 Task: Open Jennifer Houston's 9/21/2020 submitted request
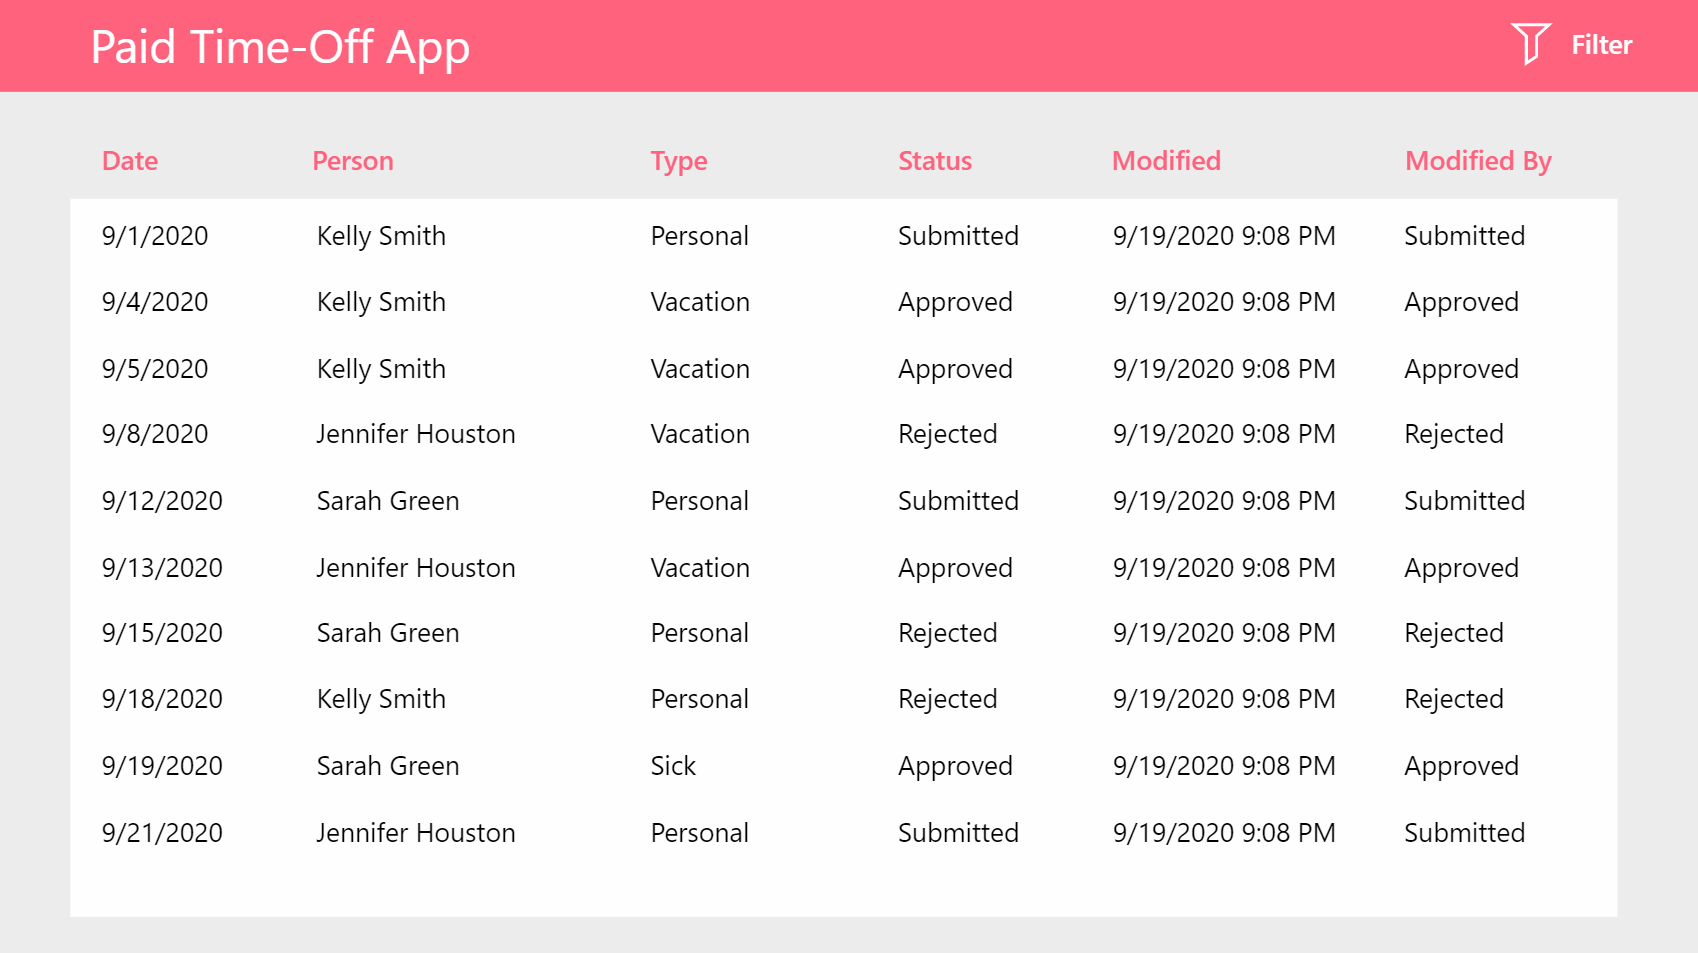pyautogui.click(x=700, y=832)
